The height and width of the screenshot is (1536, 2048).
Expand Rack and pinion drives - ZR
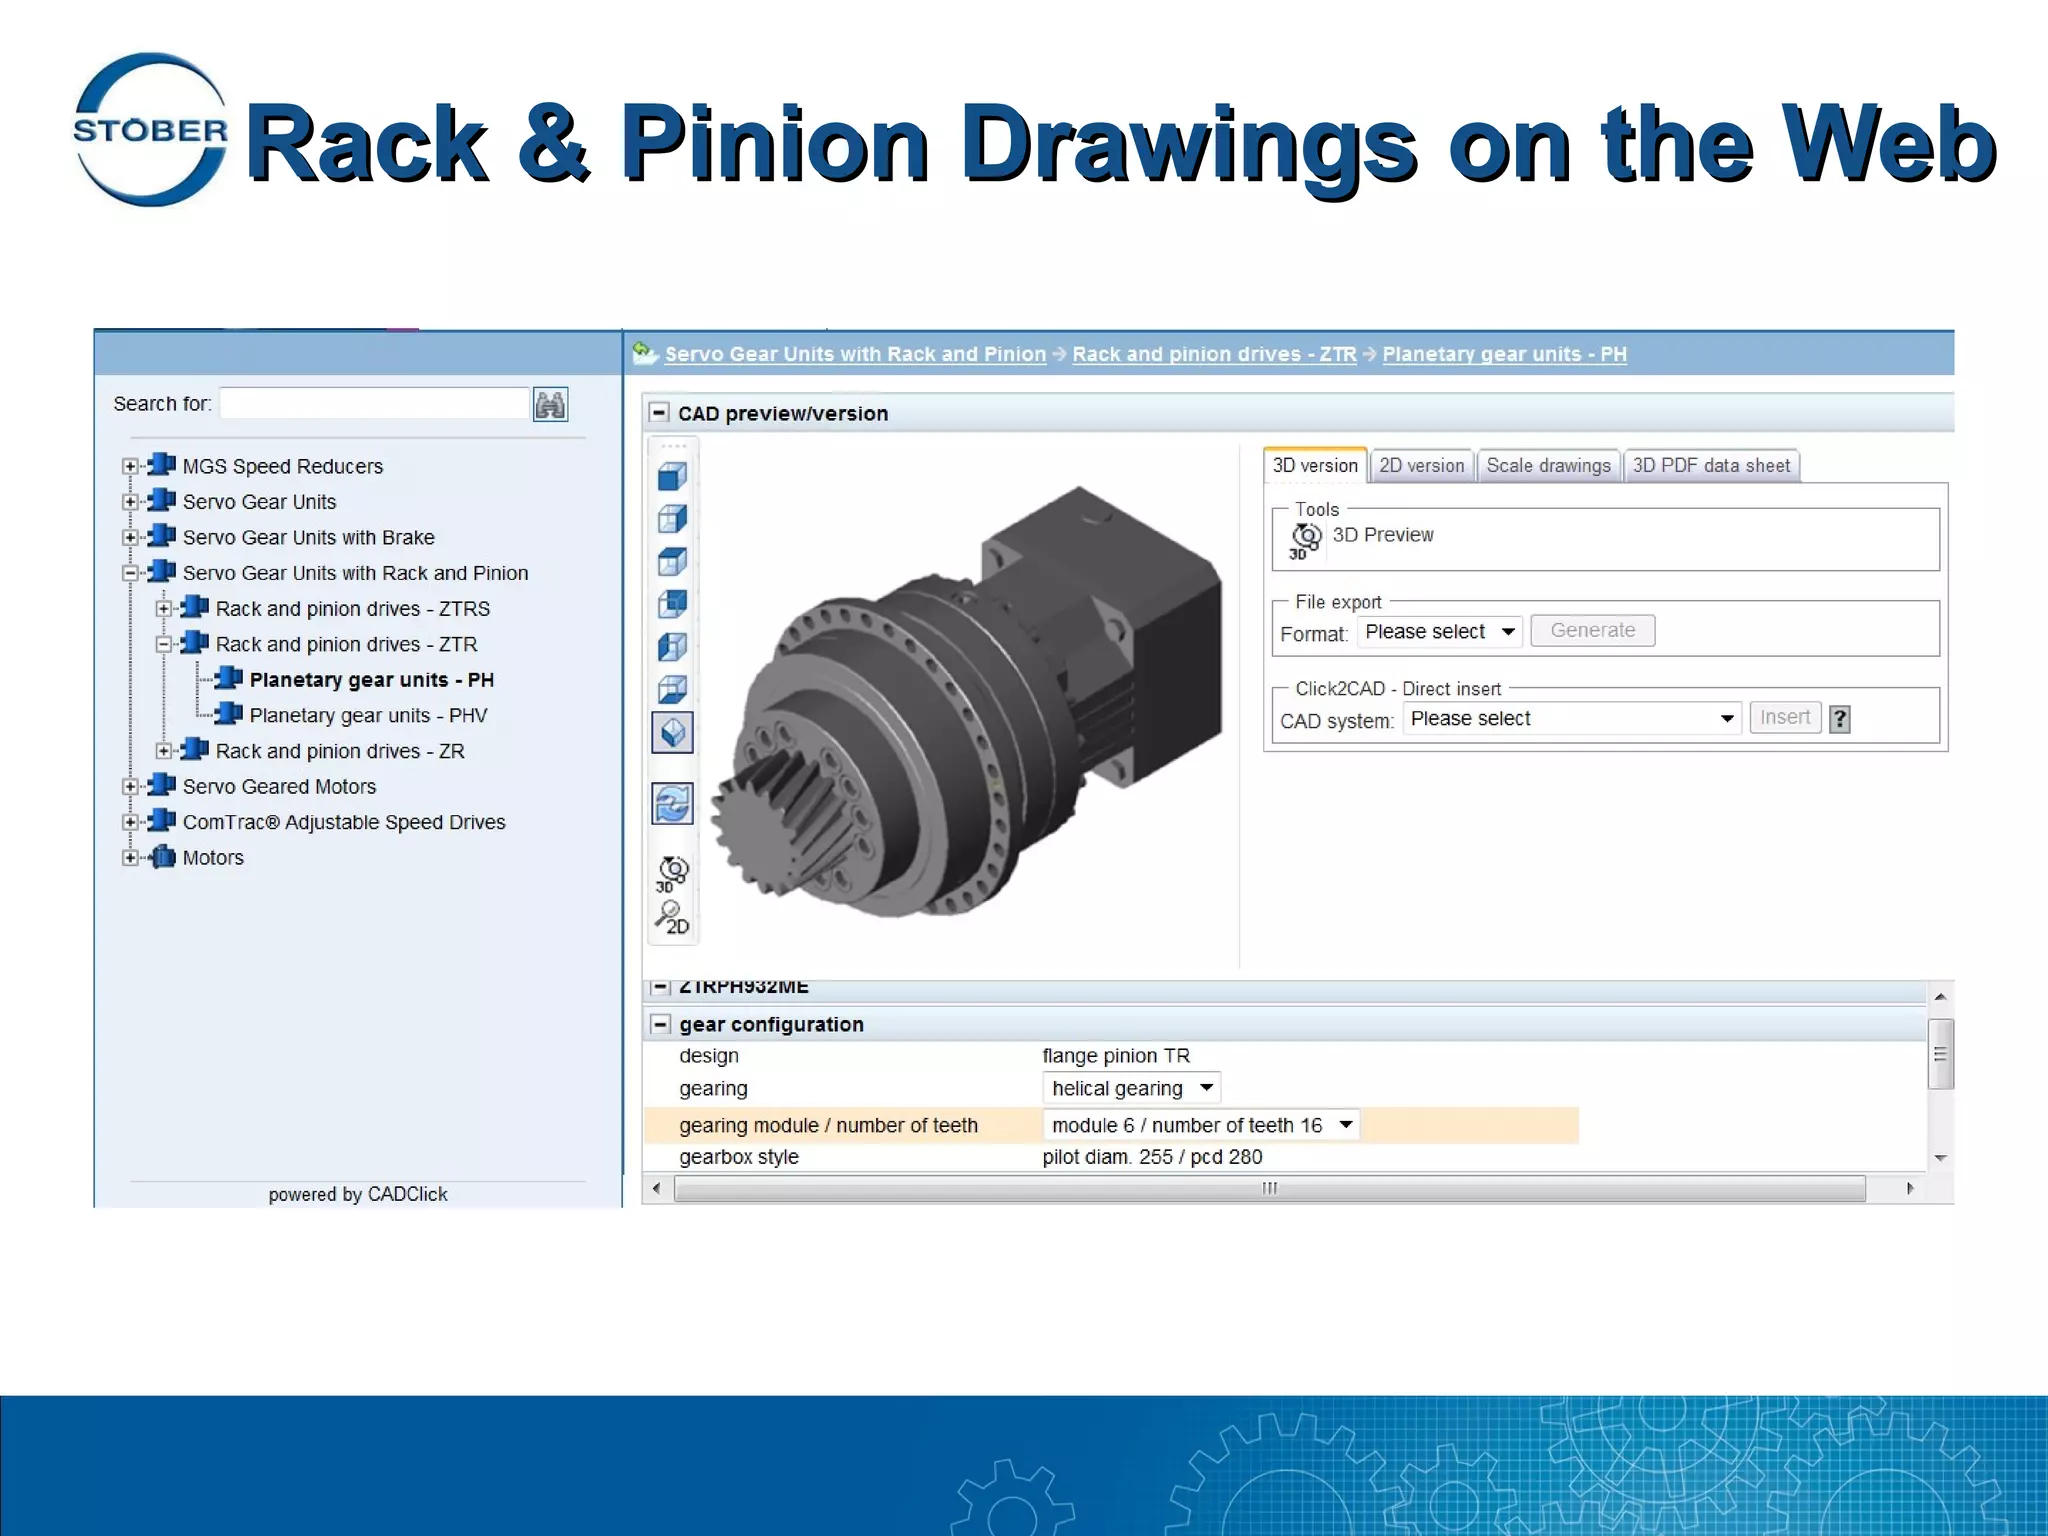click(x=164, y=751)
